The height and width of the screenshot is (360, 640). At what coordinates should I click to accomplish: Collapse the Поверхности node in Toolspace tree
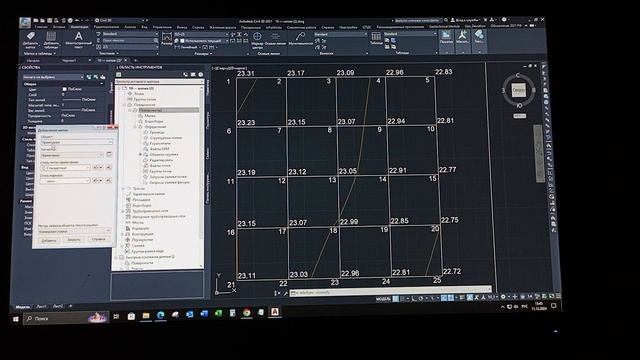pos(125,105)
